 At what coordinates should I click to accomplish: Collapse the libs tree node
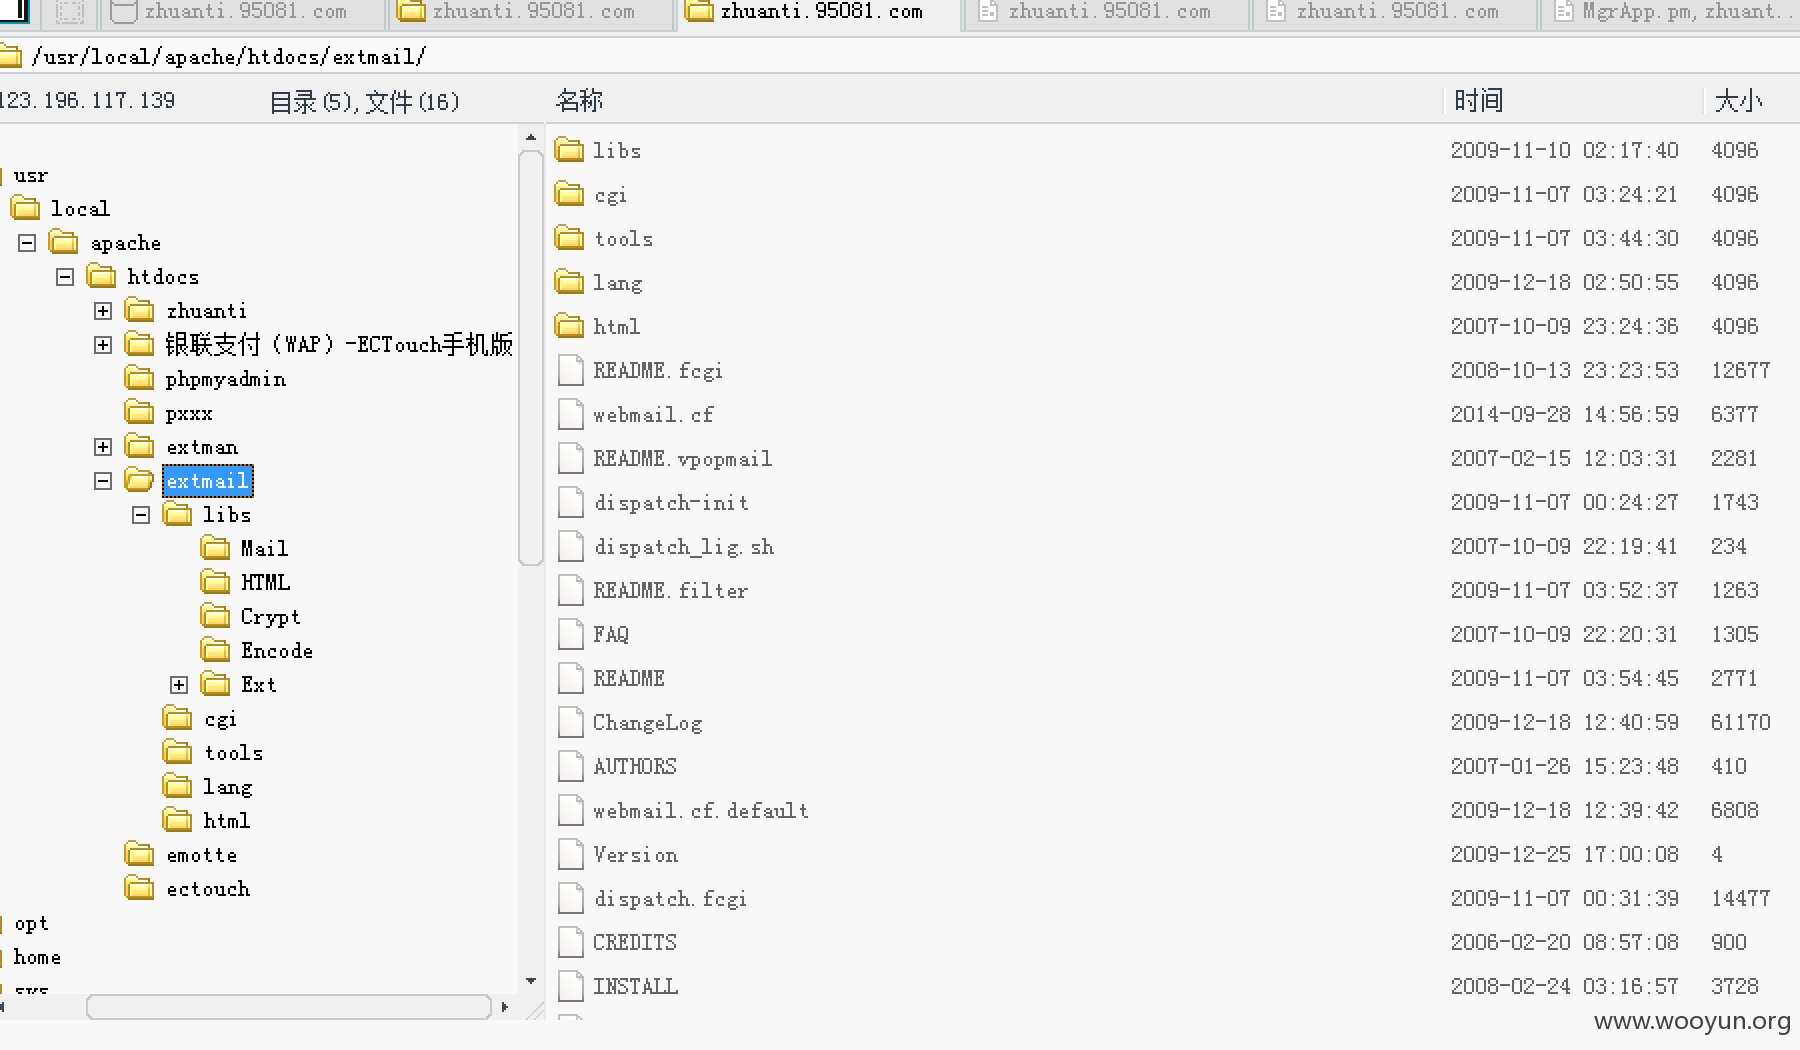pos(141,515)
